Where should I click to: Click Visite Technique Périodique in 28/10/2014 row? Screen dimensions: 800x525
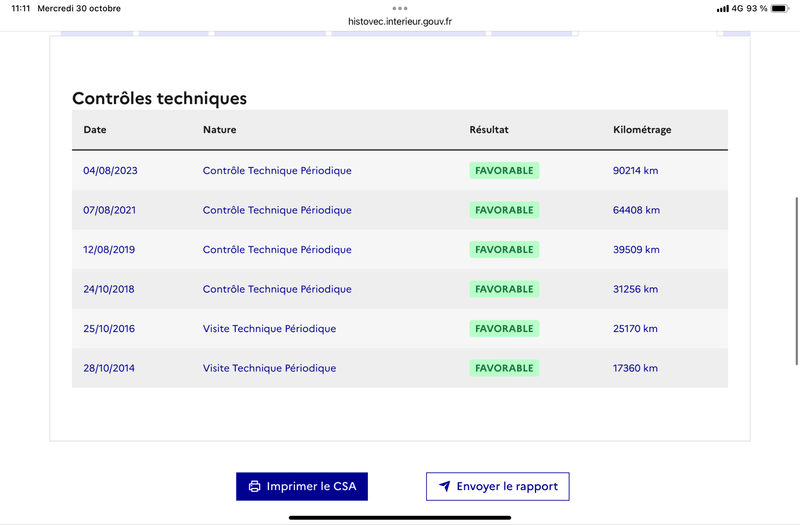269,368
